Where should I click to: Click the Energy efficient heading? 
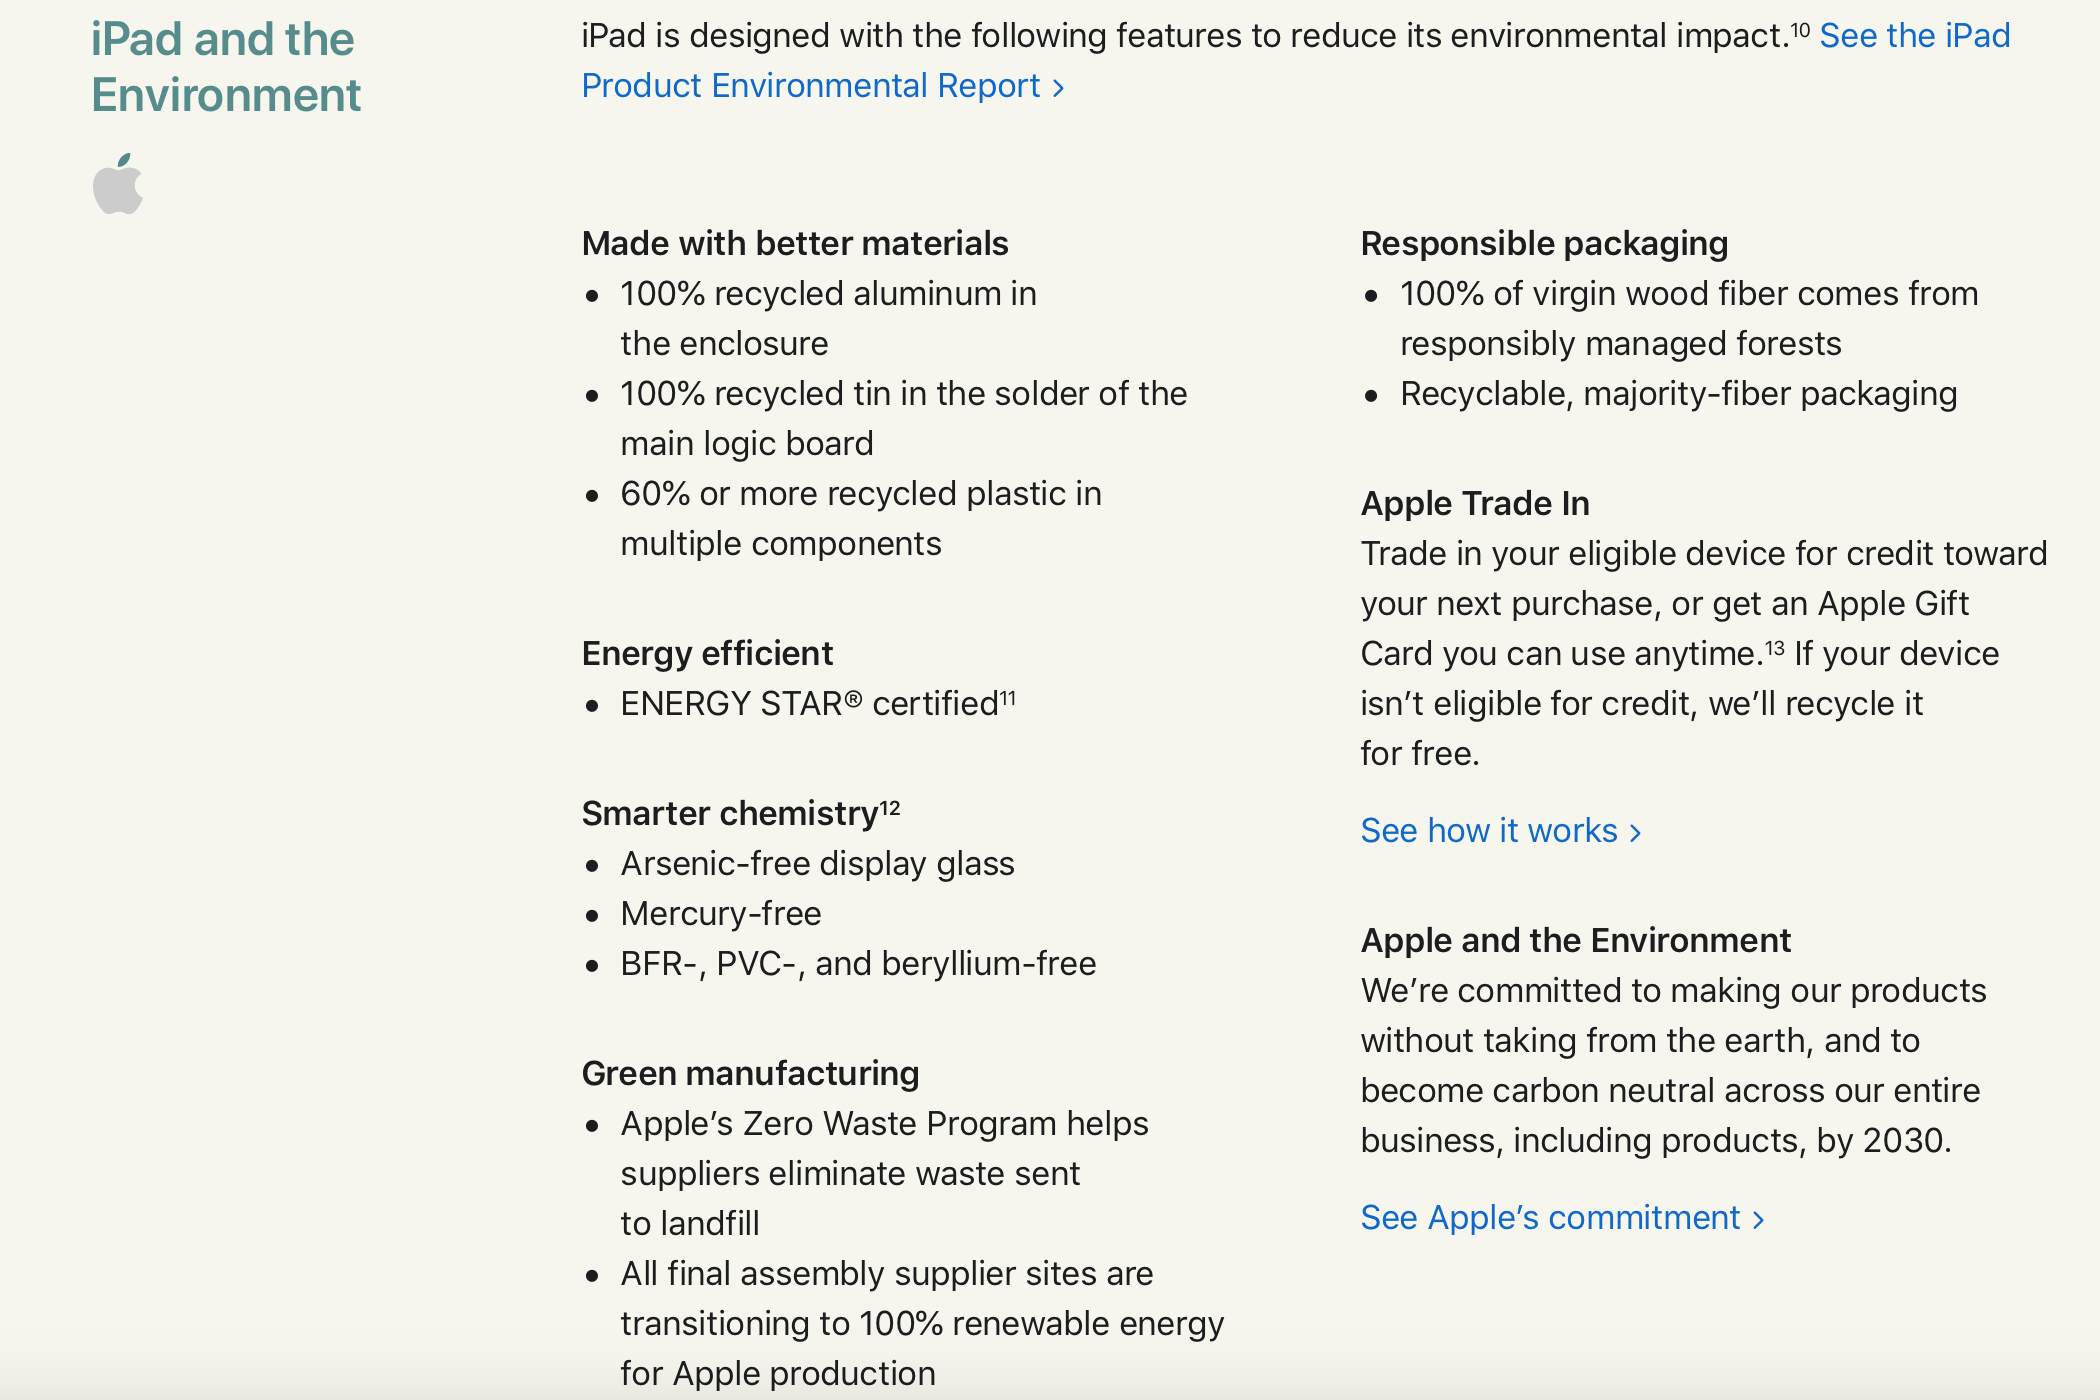tap(707, 653)
